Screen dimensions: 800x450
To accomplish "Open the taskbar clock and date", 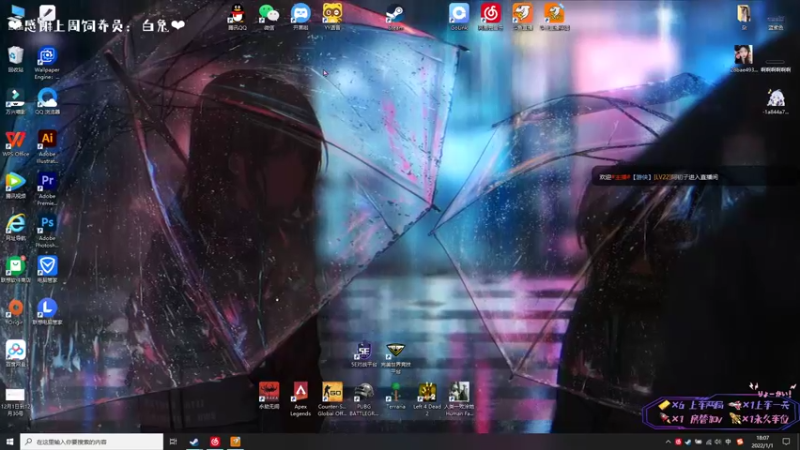I will tap(762, 442).
